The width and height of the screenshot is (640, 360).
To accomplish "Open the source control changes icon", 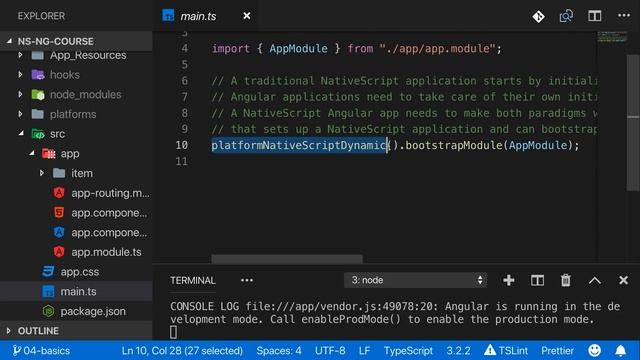I will [x=538, y=16].
